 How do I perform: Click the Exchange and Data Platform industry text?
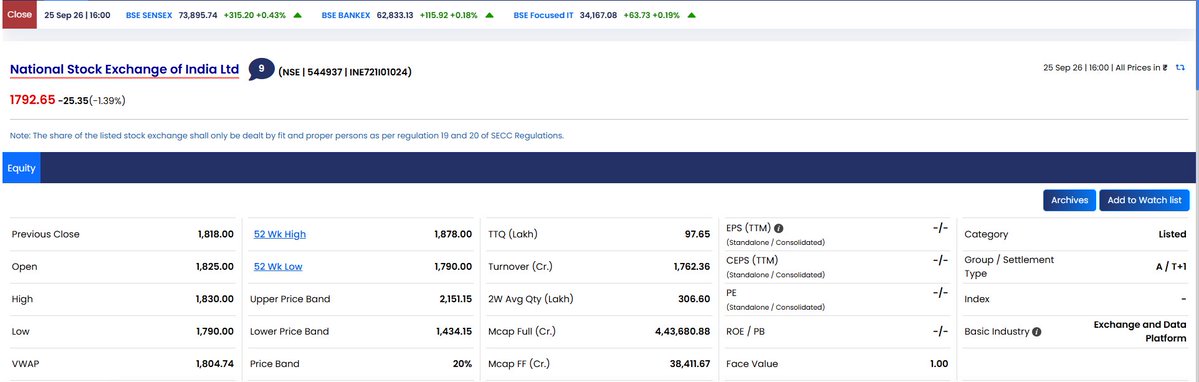point(1140,332)
